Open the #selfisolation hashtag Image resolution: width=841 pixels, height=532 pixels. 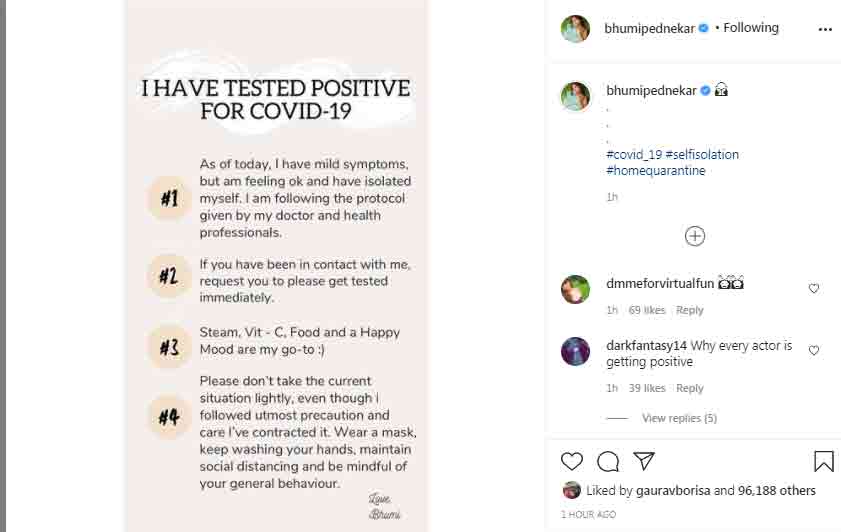coord(702,155)
